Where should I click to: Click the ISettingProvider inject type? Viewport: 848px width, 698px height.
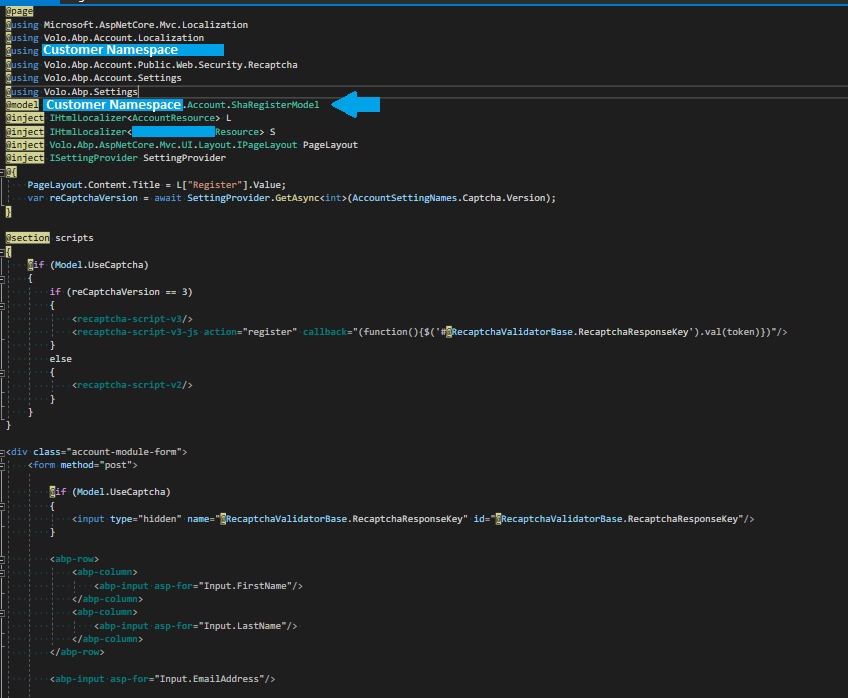click(x=93, y=158)
